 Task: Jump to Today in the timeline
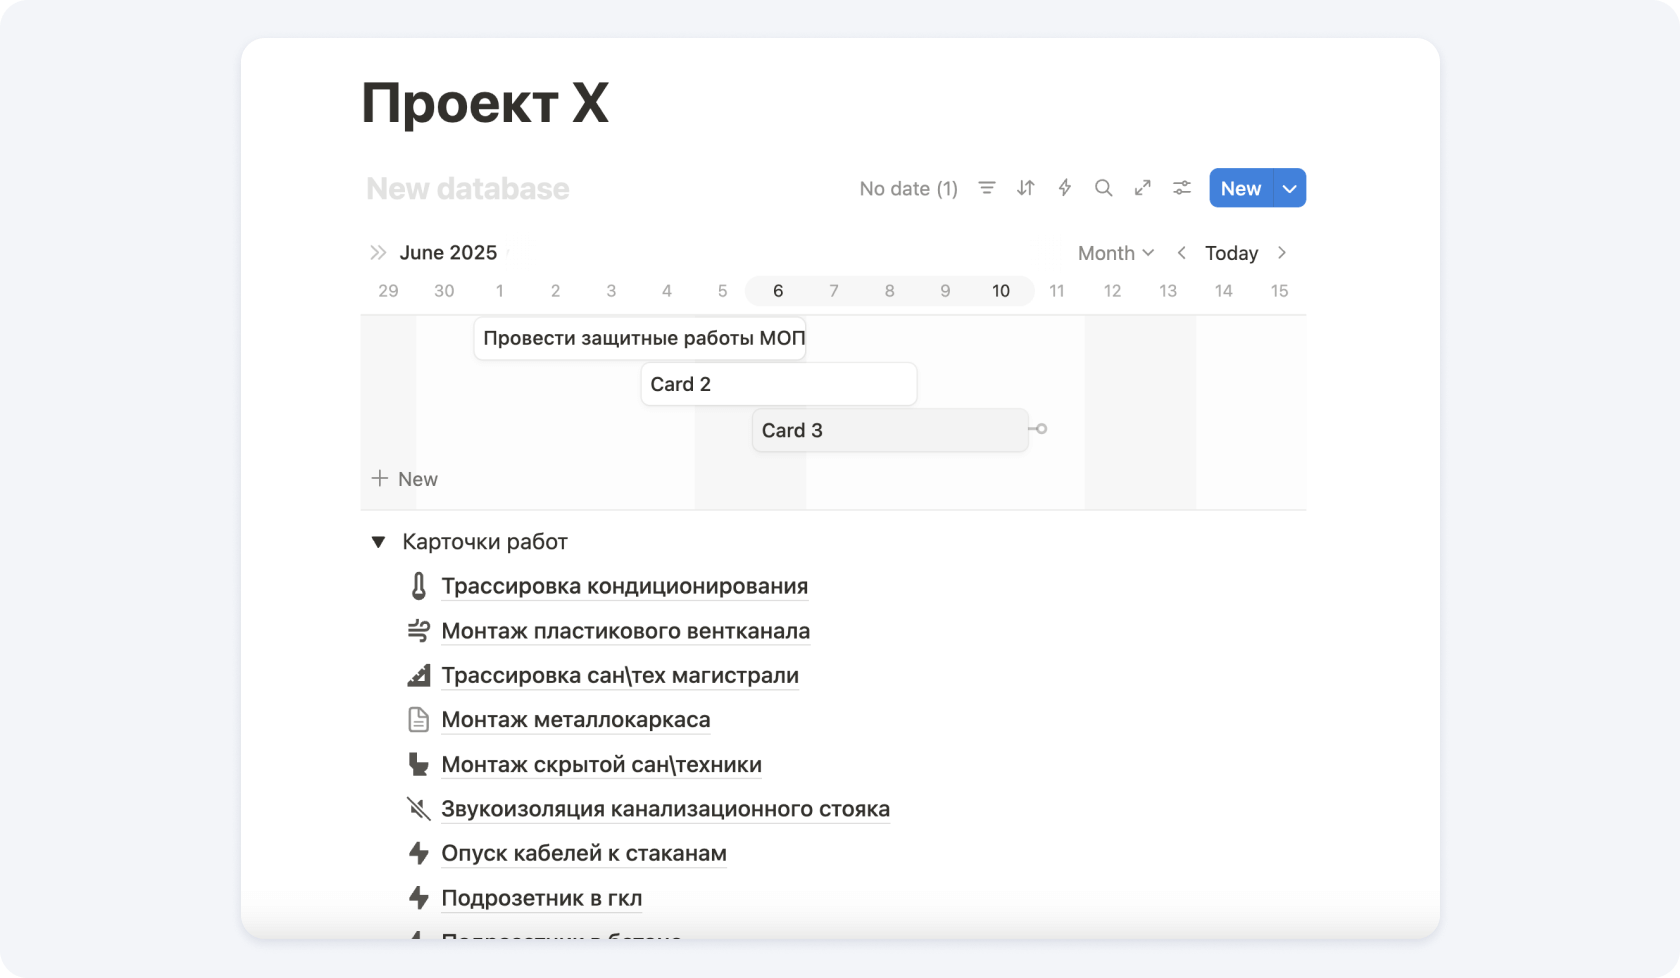point(1230,253)
